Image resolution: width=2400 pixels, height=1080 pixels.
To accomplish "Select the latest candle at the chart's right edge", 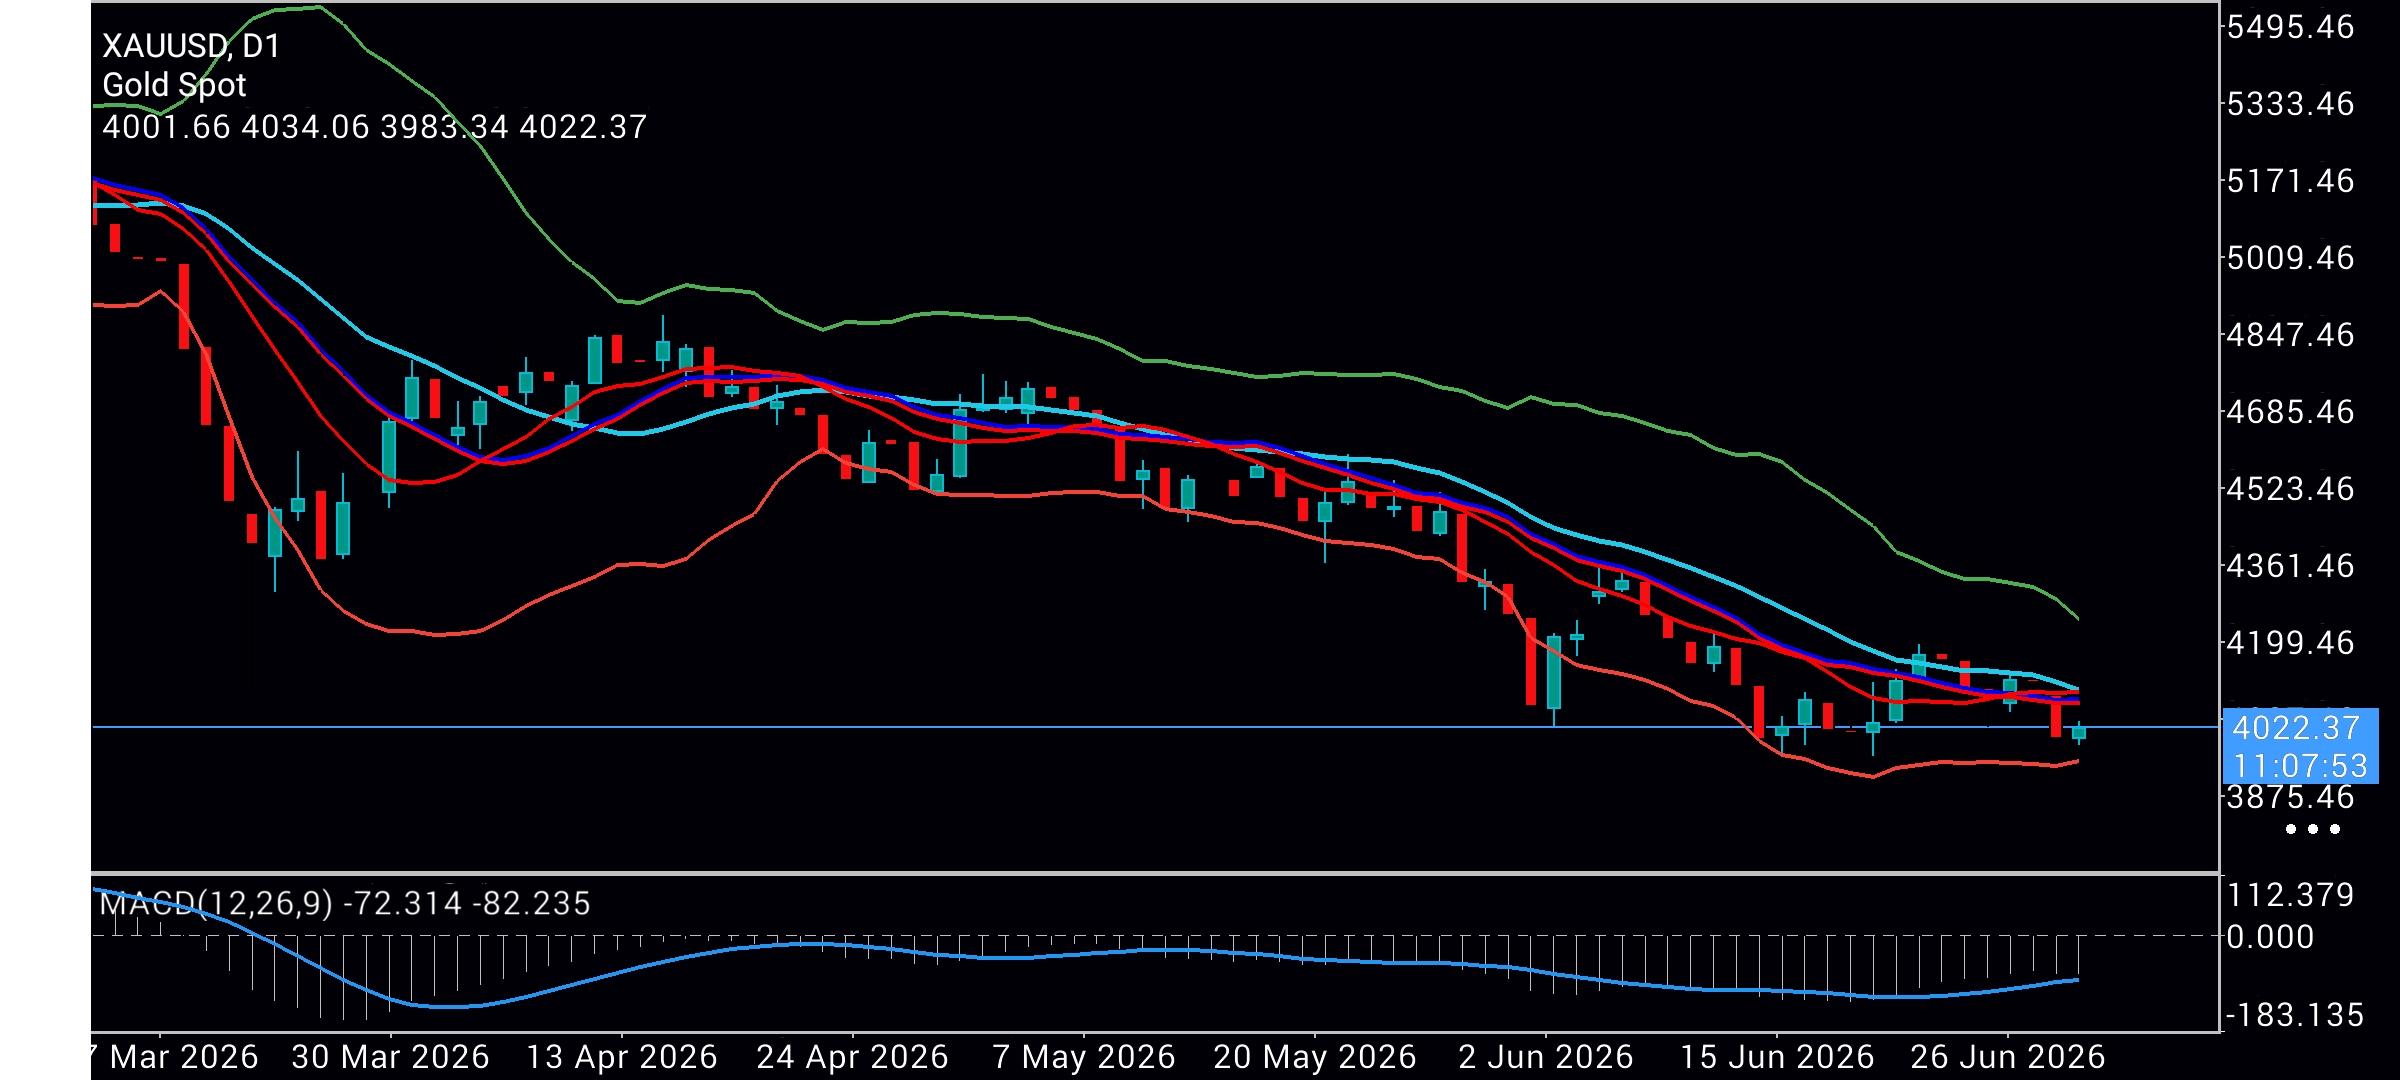I will (2079, 733).
